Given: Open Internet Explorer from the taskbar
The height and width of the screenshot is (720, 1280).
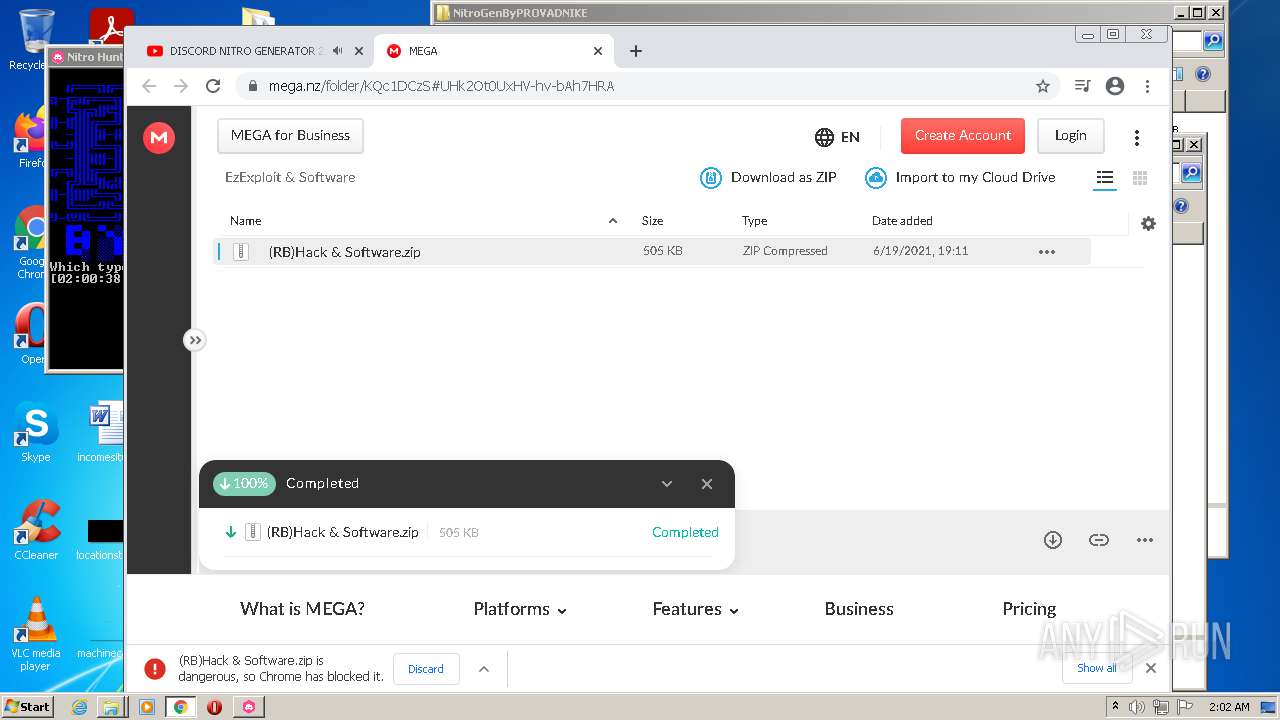Looking at the screenshot, I should (79, 707).
